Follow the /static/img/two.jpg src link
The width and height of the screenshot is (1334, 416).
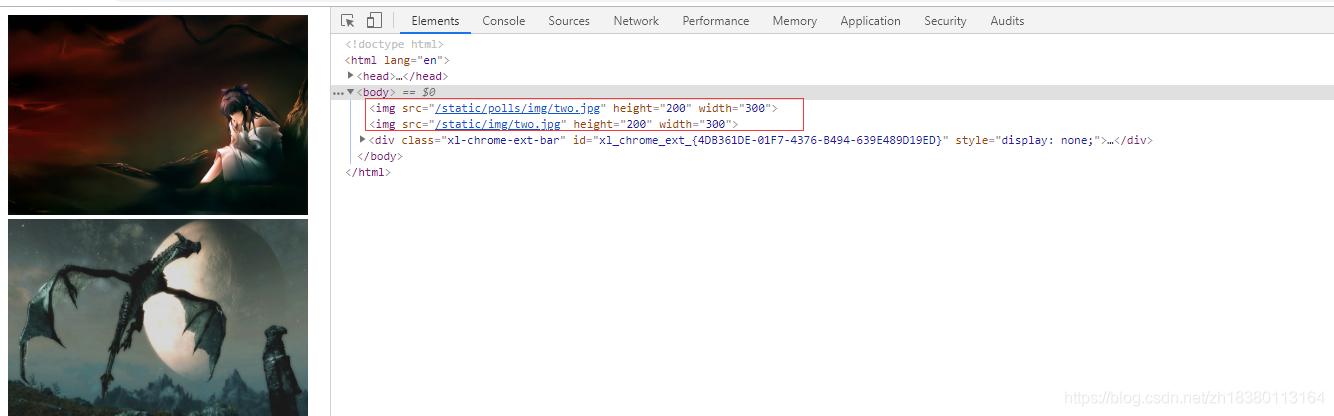(x=500, y=124)
